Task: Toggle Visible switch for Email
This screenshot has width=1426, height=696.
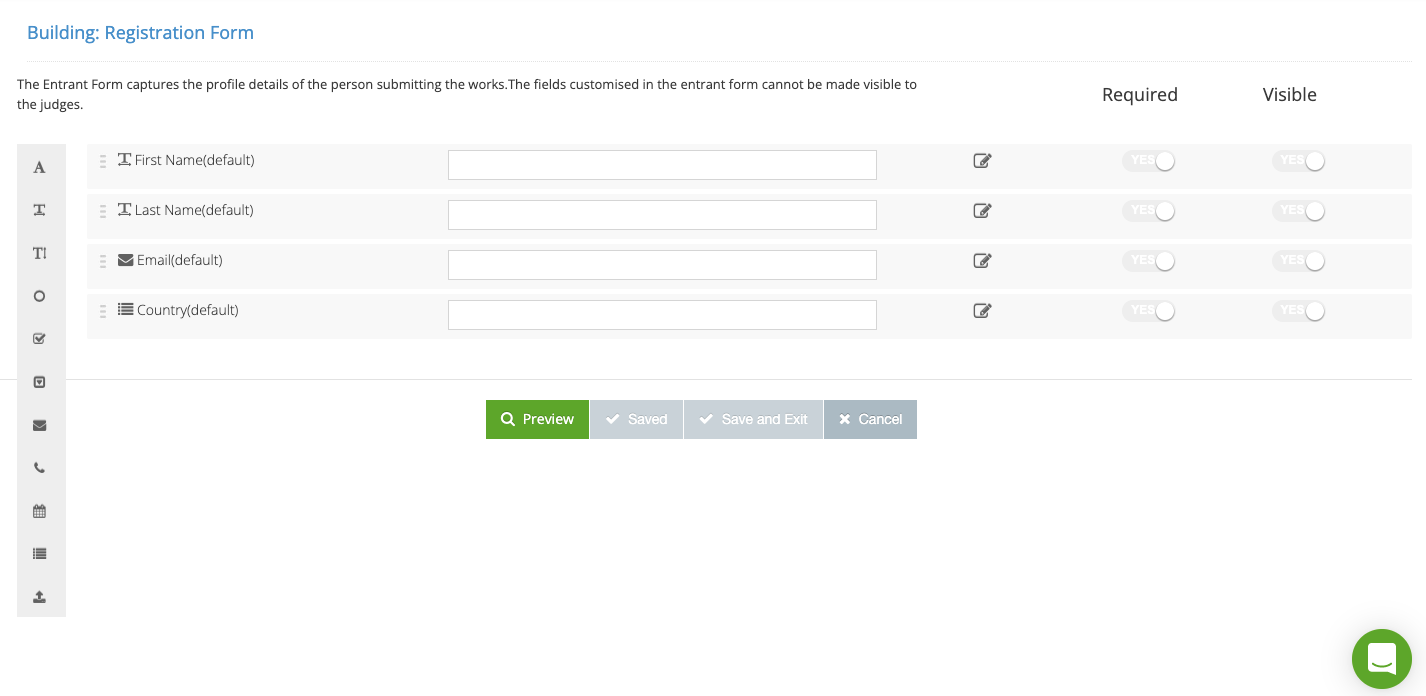Action: point(1298,261)
